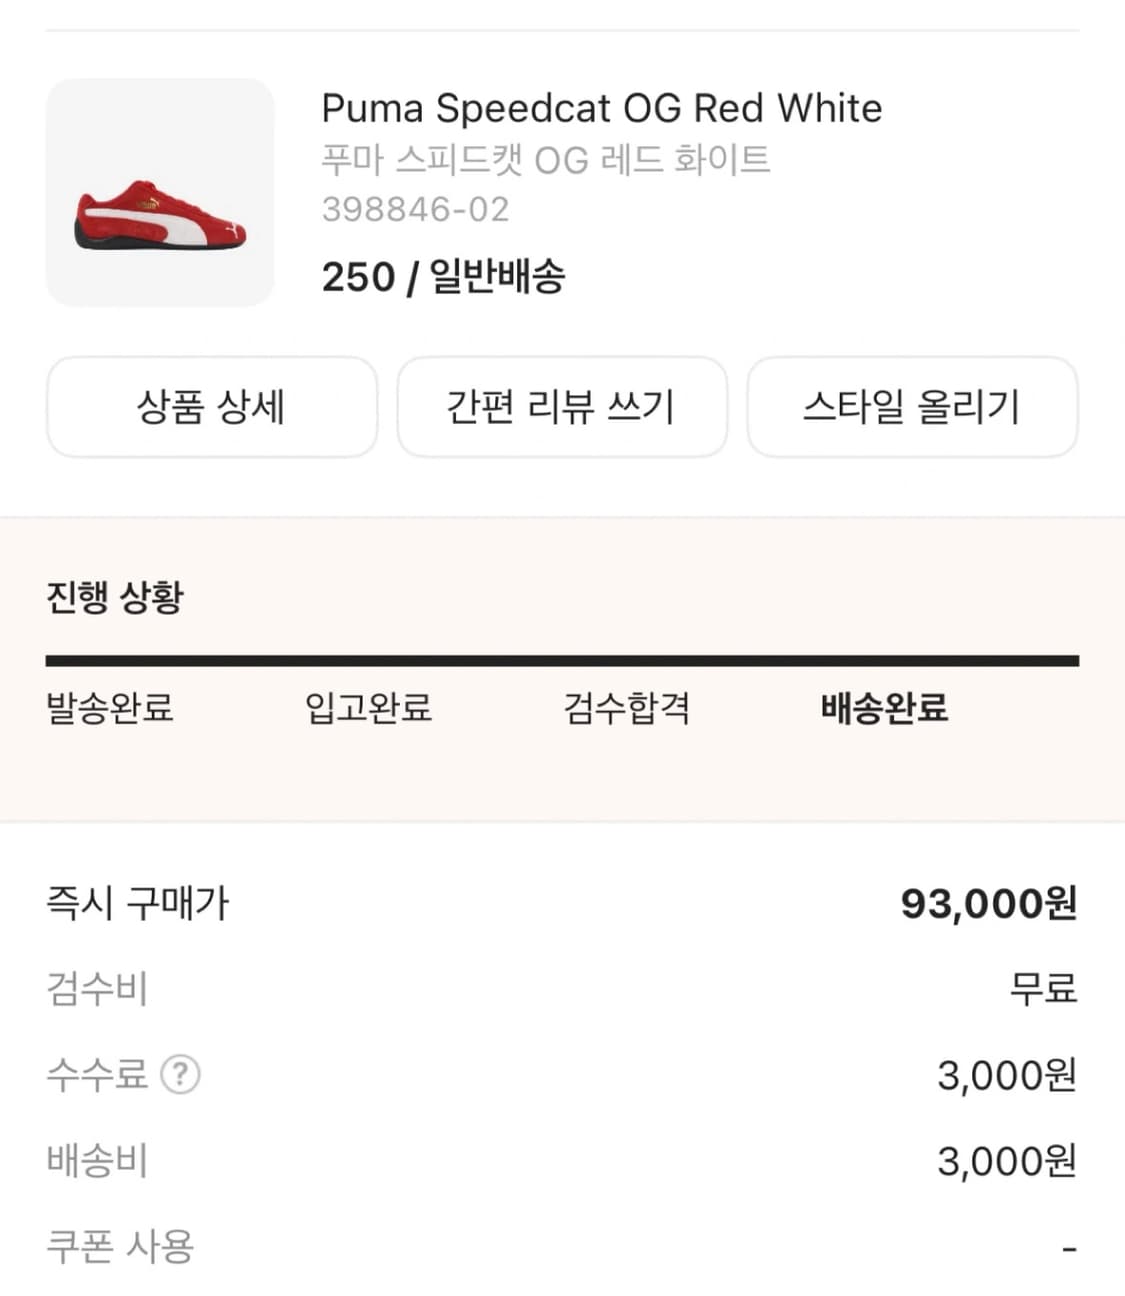Click the Puma Speedcat OG Red White title

601,108
